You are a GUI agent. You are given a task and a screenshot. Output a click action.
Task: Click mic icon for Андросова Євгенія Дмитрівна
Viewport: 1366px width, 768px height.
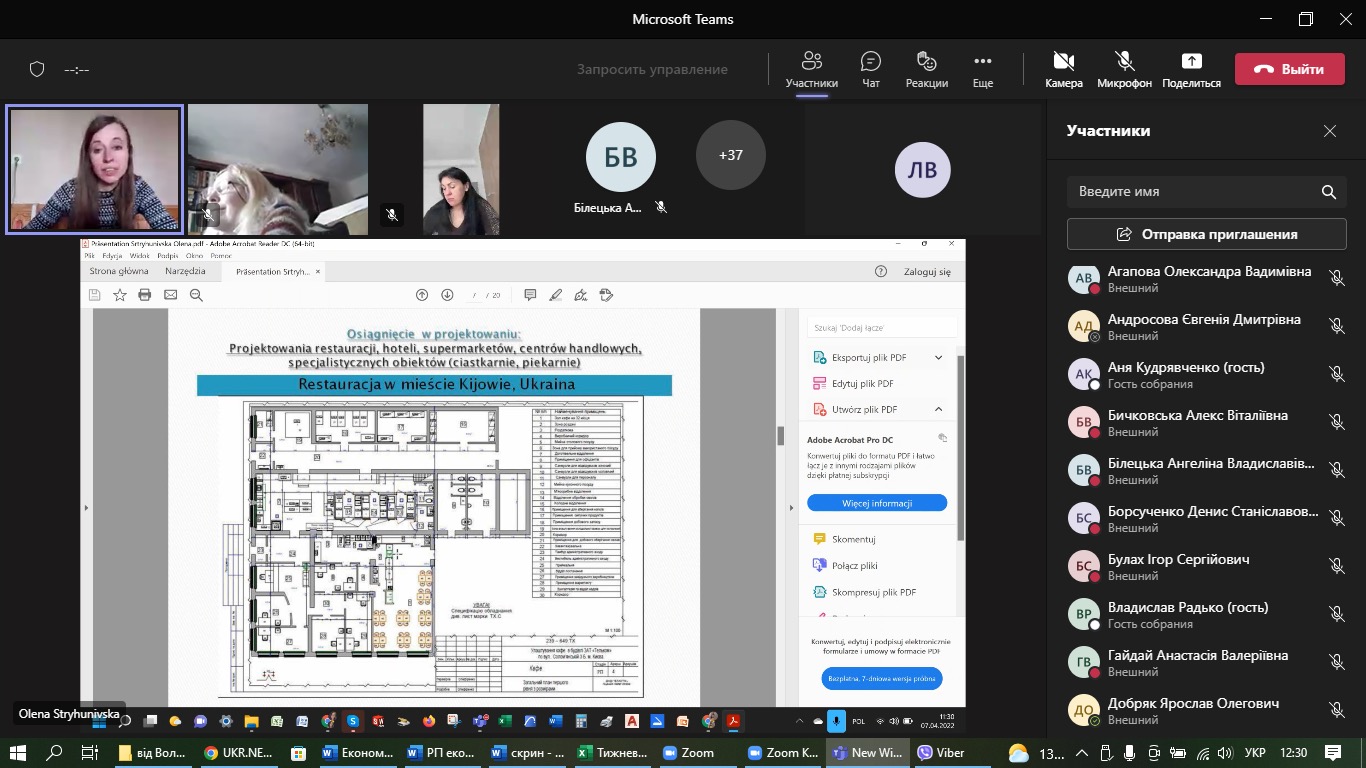point(1336,326)
